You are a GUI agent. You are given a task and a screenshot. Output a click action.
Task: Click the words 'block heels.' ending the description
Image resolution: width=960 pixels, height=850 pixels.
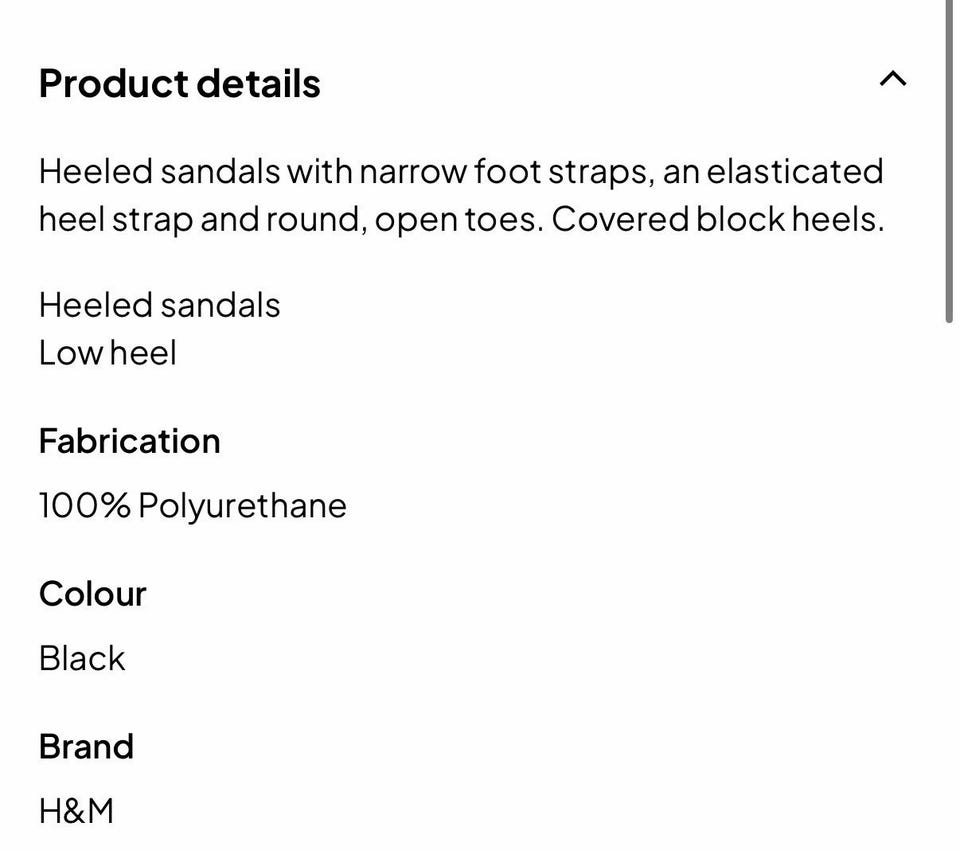coord(790,219)
